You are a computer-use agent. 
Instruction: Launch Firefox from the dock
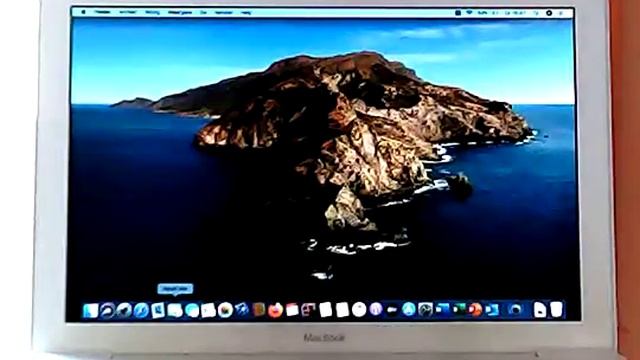tap(276, 310)
